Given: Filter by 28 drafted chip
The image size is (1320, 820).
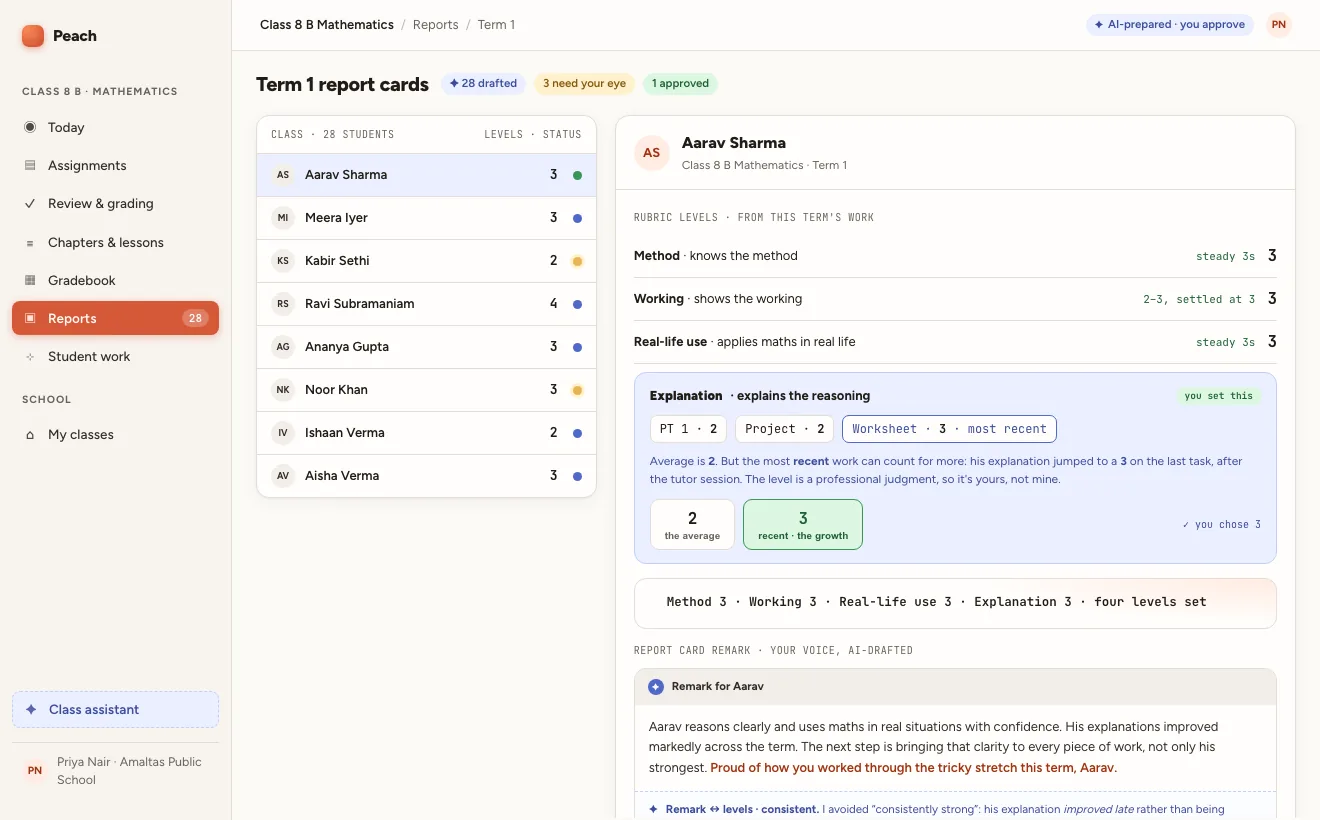Looking at the screenshot, I should click(x=484, y=83).
